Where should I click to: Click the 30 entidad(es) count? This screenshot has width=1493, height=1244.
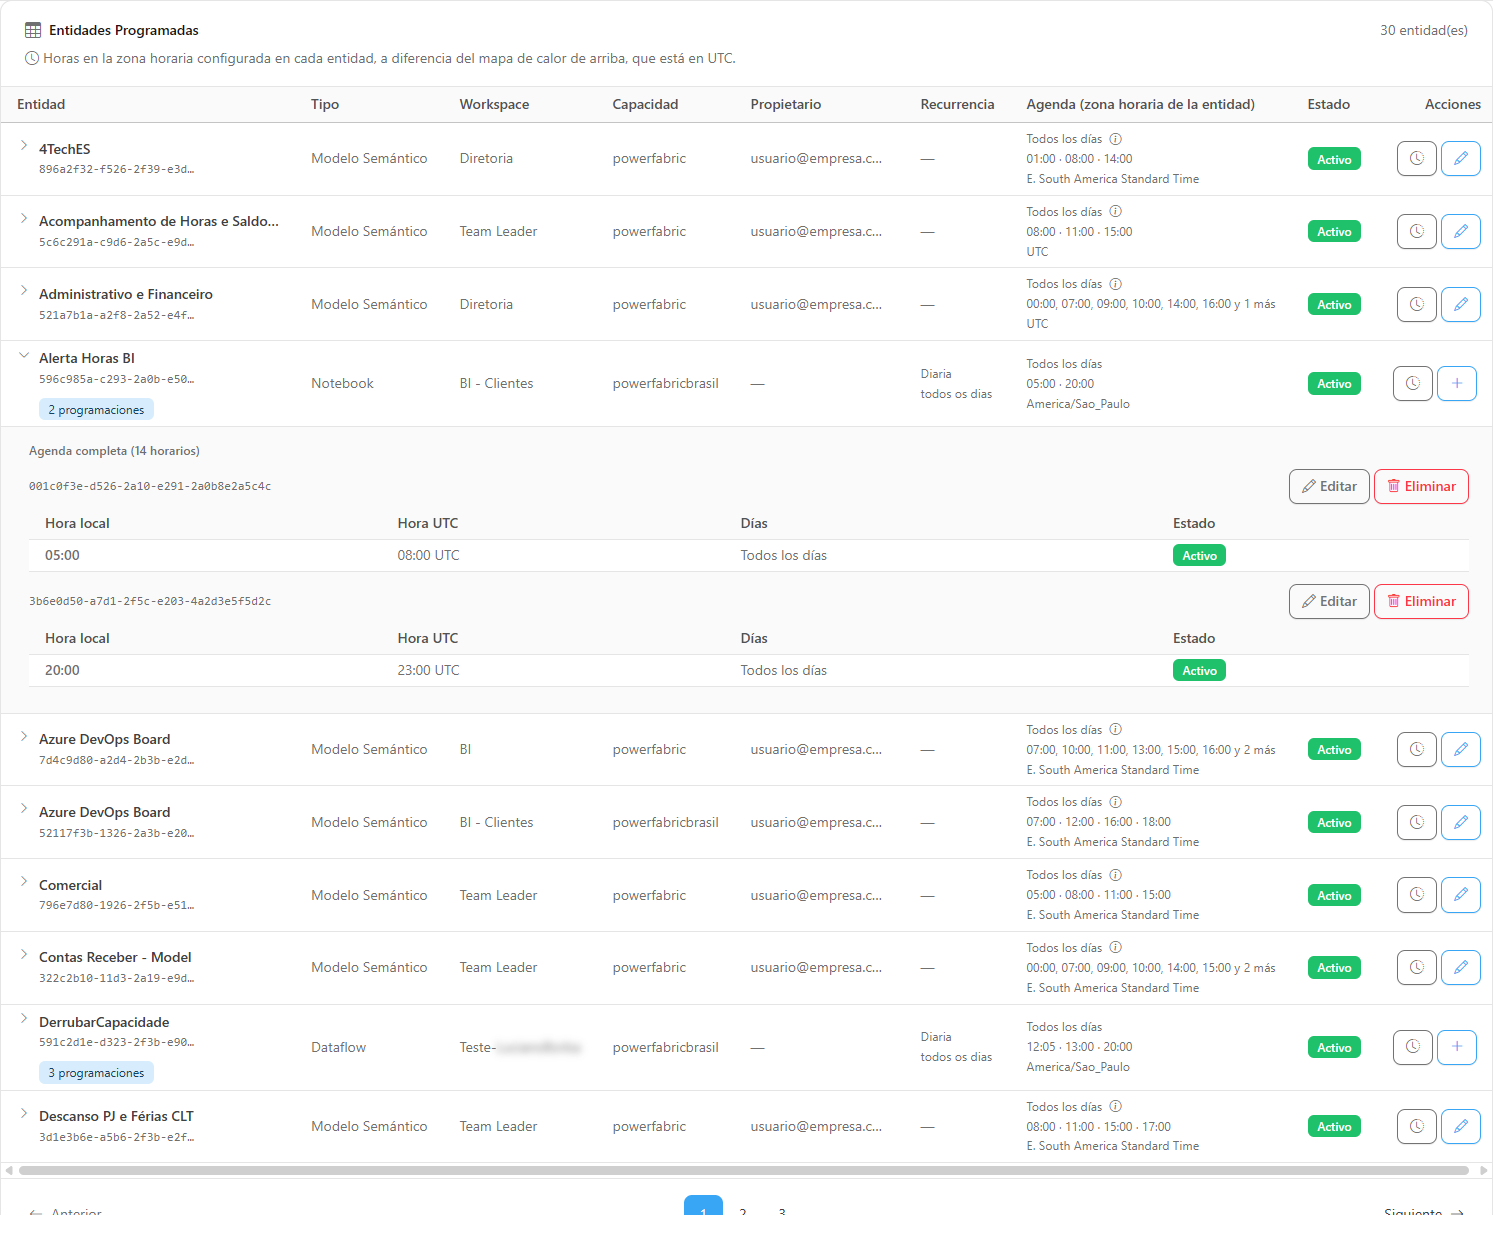pyautogui.click(x=1424, y=30)
